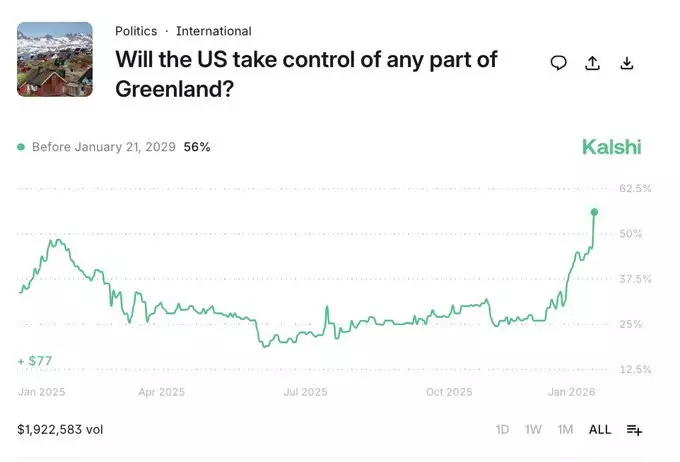
Task: Open the Politics category link
Action: click(136, 31)
